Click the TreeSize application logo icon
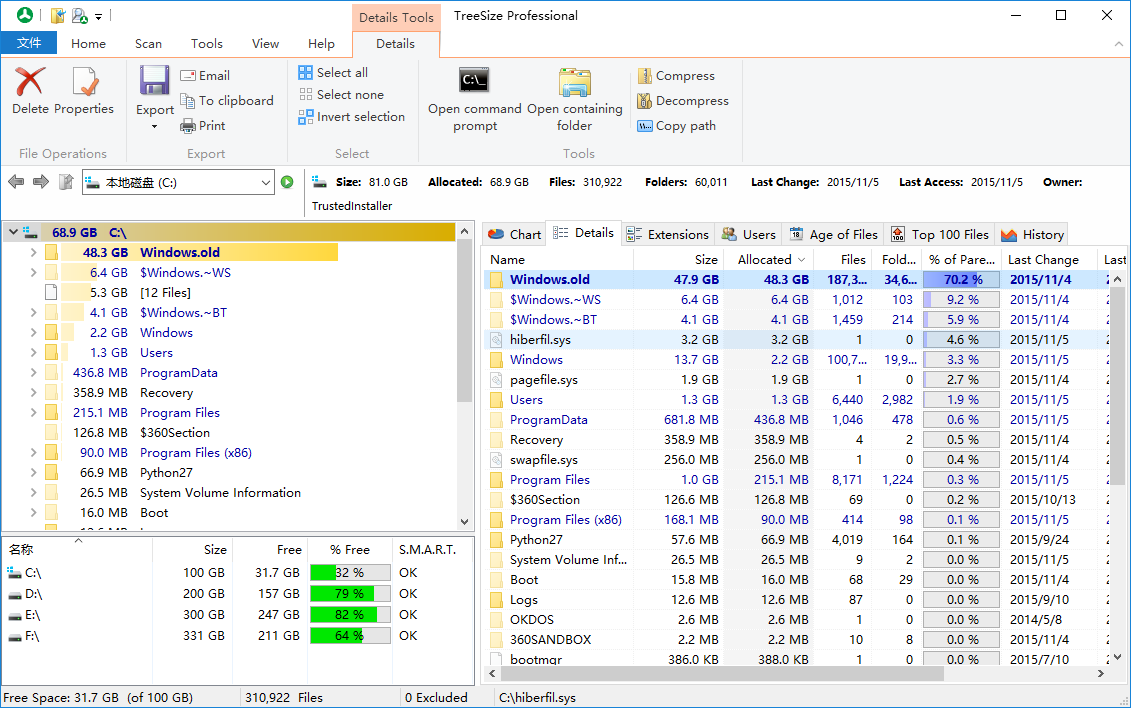This screenshot has height=708, width=1131. point(25,15)
